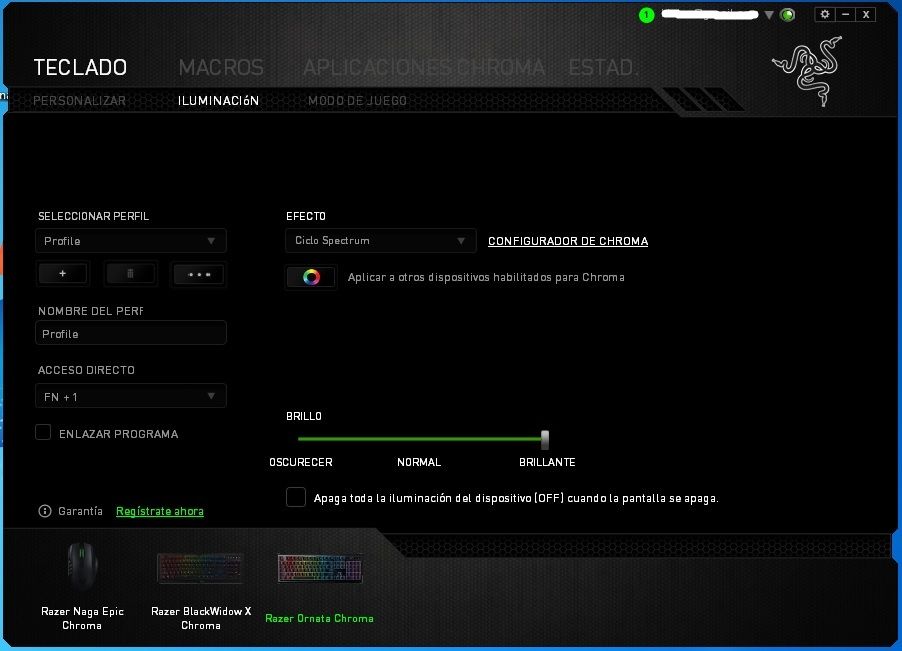Click the Chroma color wheel apply button

click(x=310, y=277)
